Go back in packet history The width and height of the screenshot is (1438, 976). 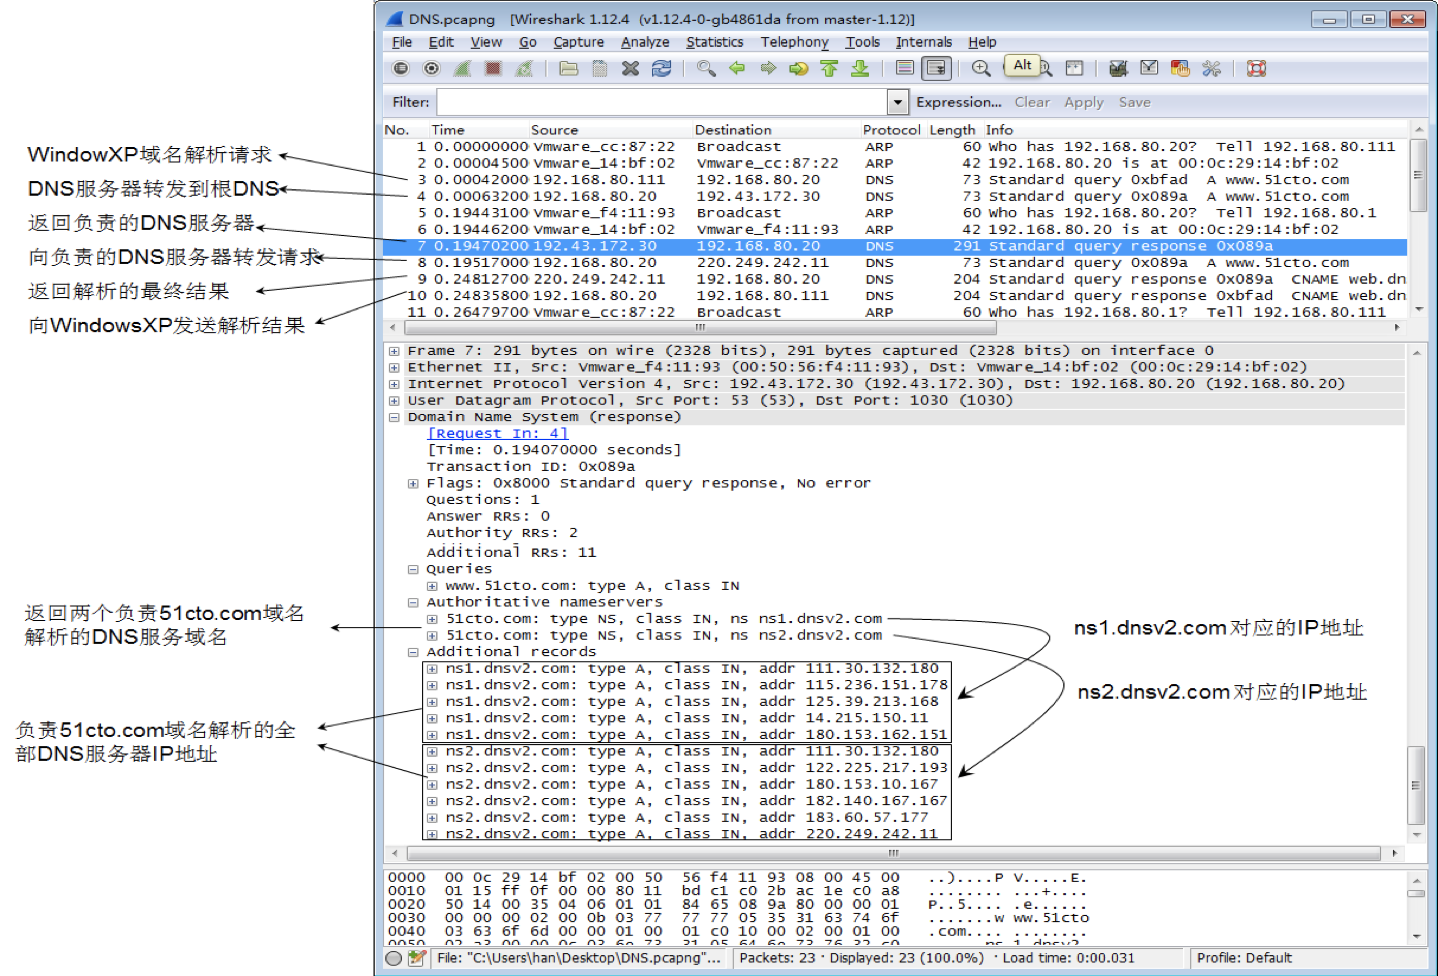737,69
